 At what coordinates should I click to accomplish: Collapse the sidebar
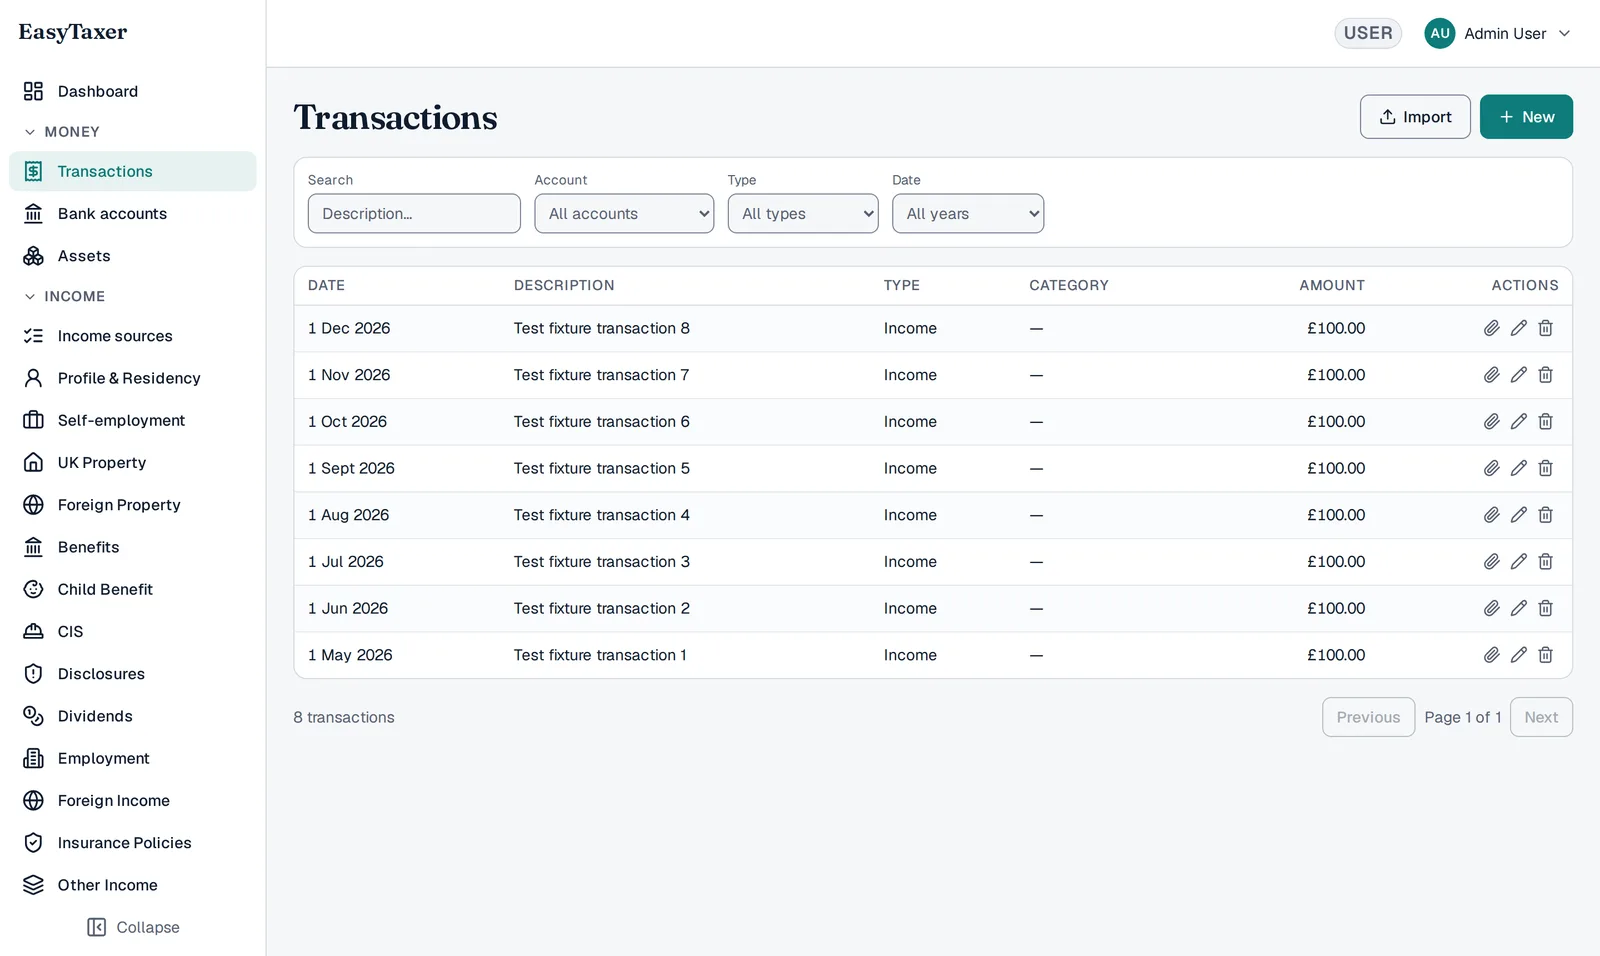(x=133, y=927)
